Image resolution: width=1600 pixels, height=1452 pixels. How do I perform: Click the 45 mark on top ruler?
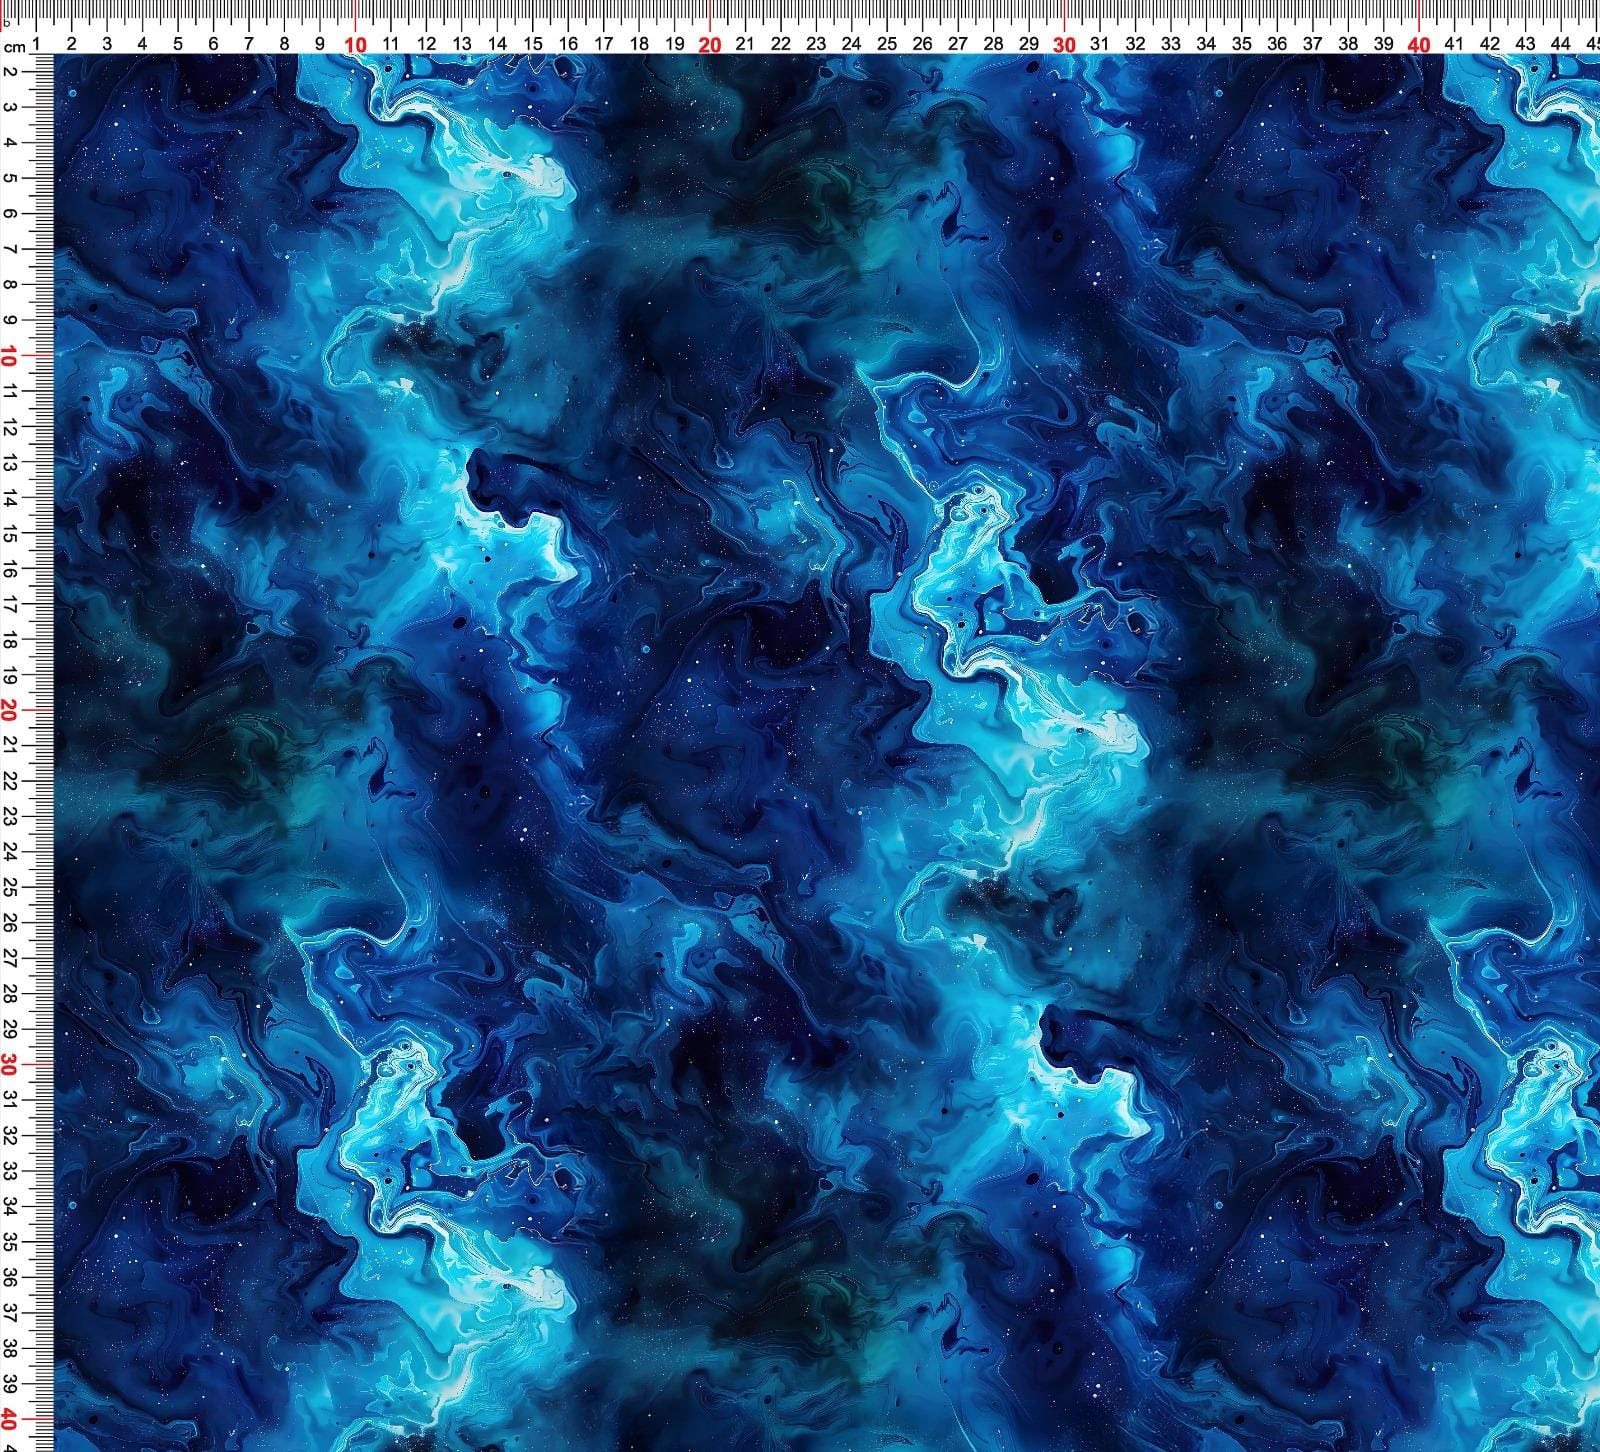click(x=1592, y=44)
